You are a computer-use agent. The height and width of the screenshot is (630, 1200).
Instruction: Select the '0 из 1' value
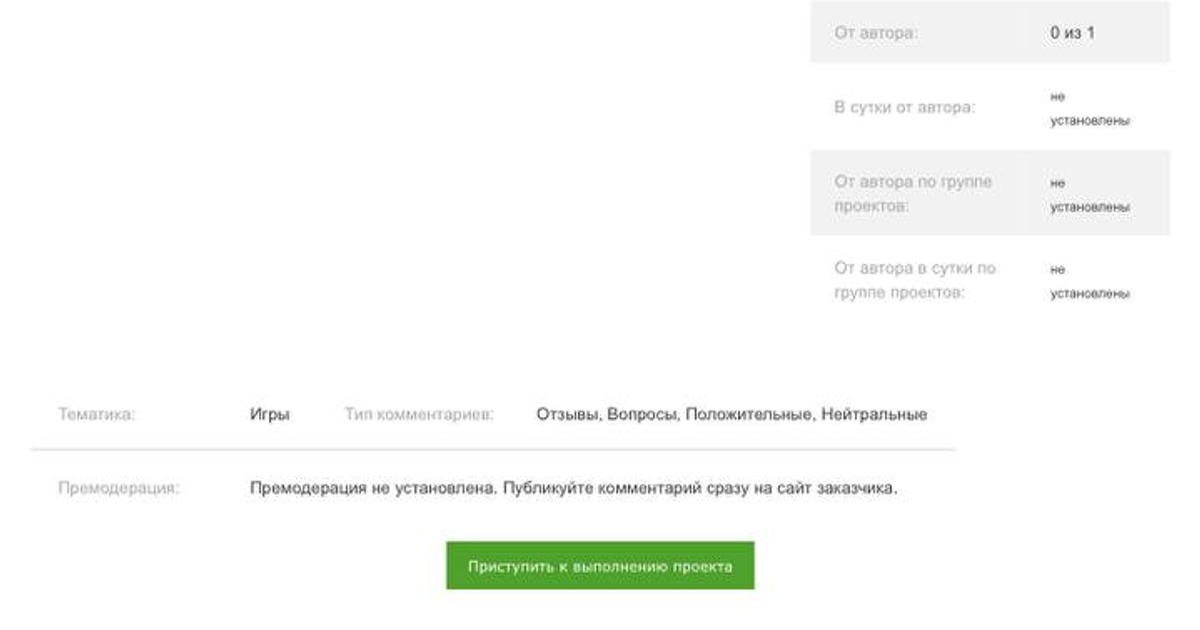point(1072,33)
